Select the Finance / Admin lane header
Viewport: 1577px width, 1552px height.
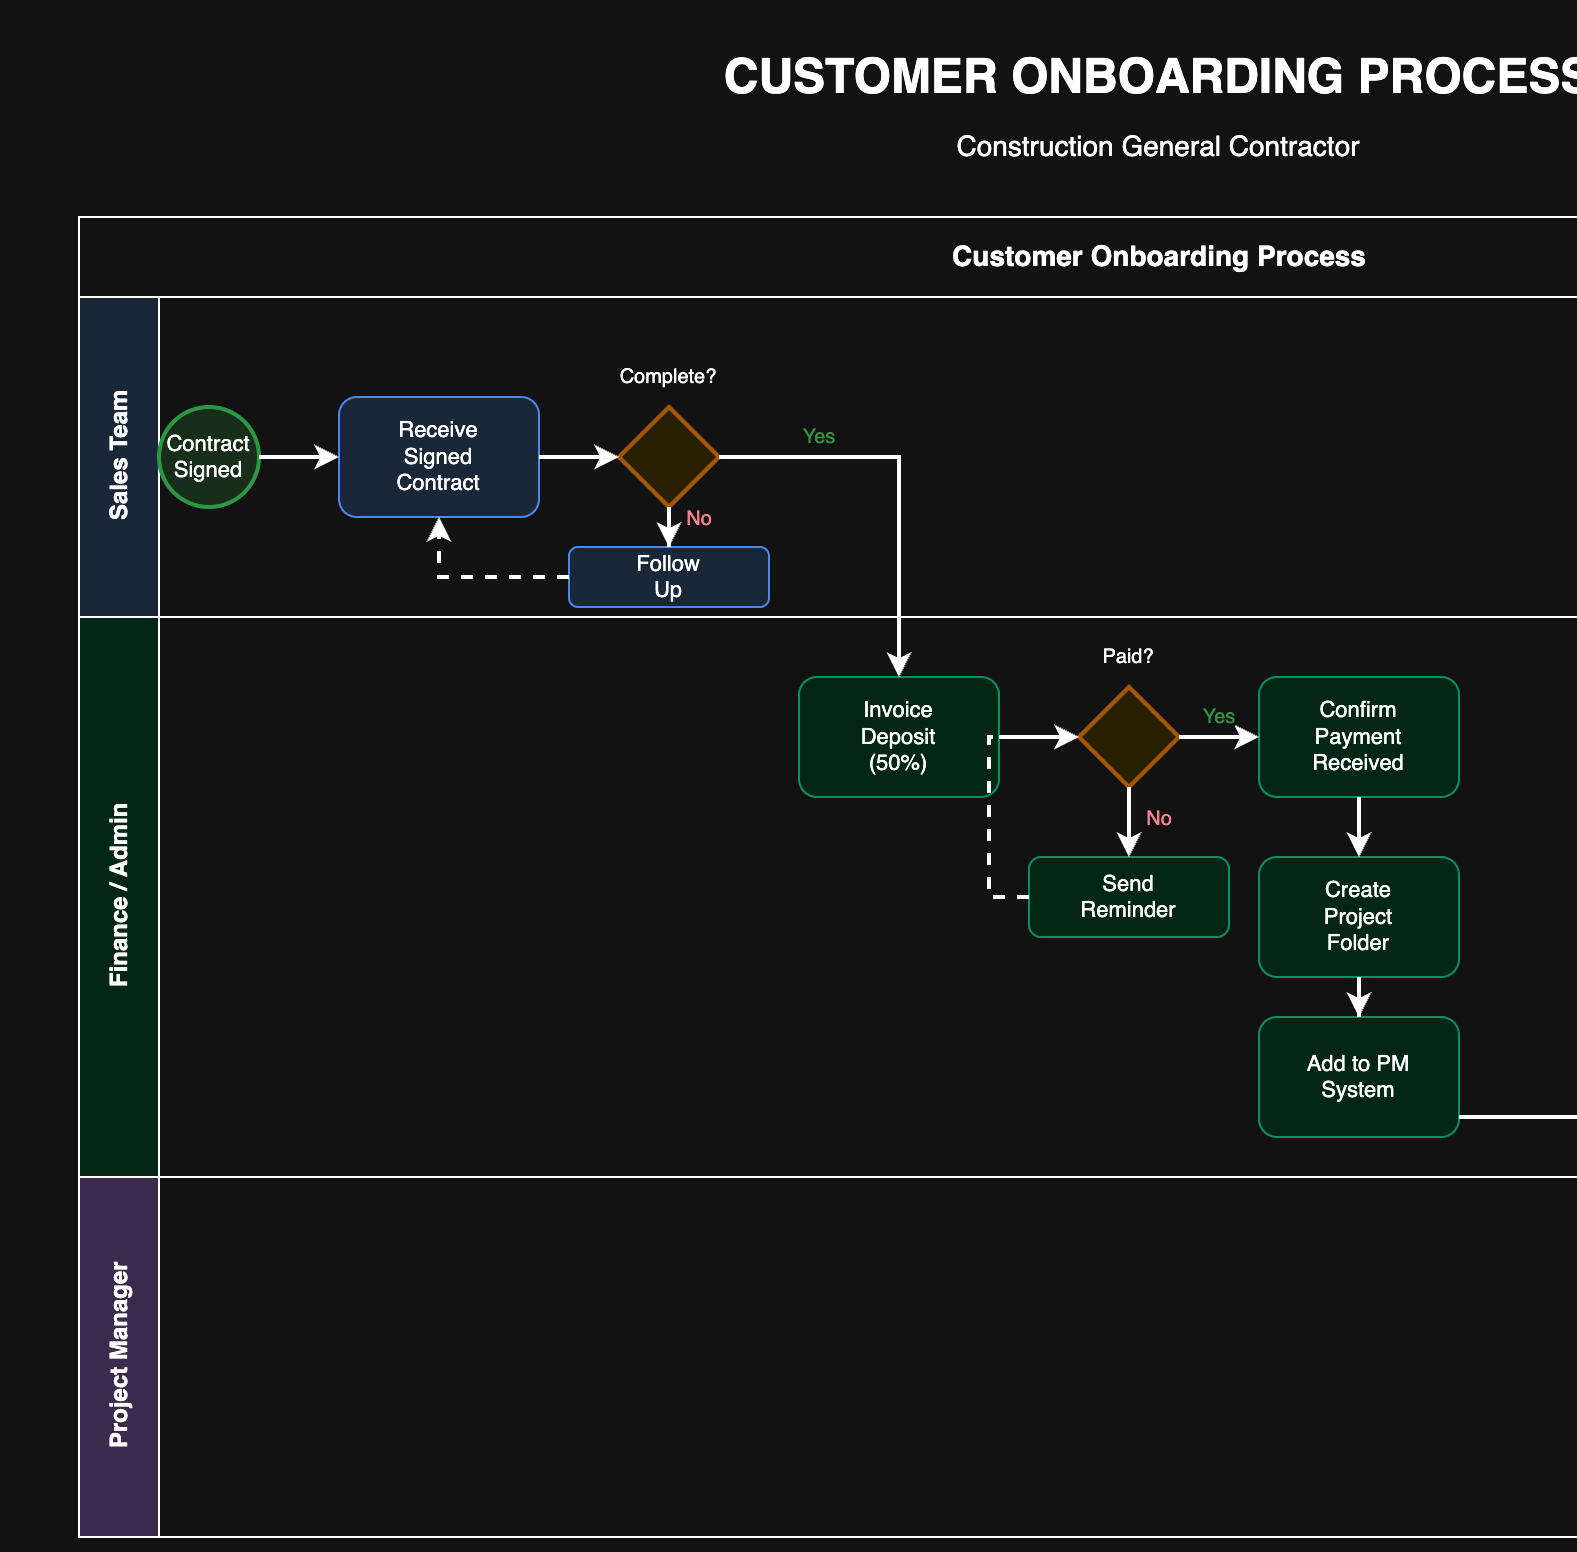(119, 897)
